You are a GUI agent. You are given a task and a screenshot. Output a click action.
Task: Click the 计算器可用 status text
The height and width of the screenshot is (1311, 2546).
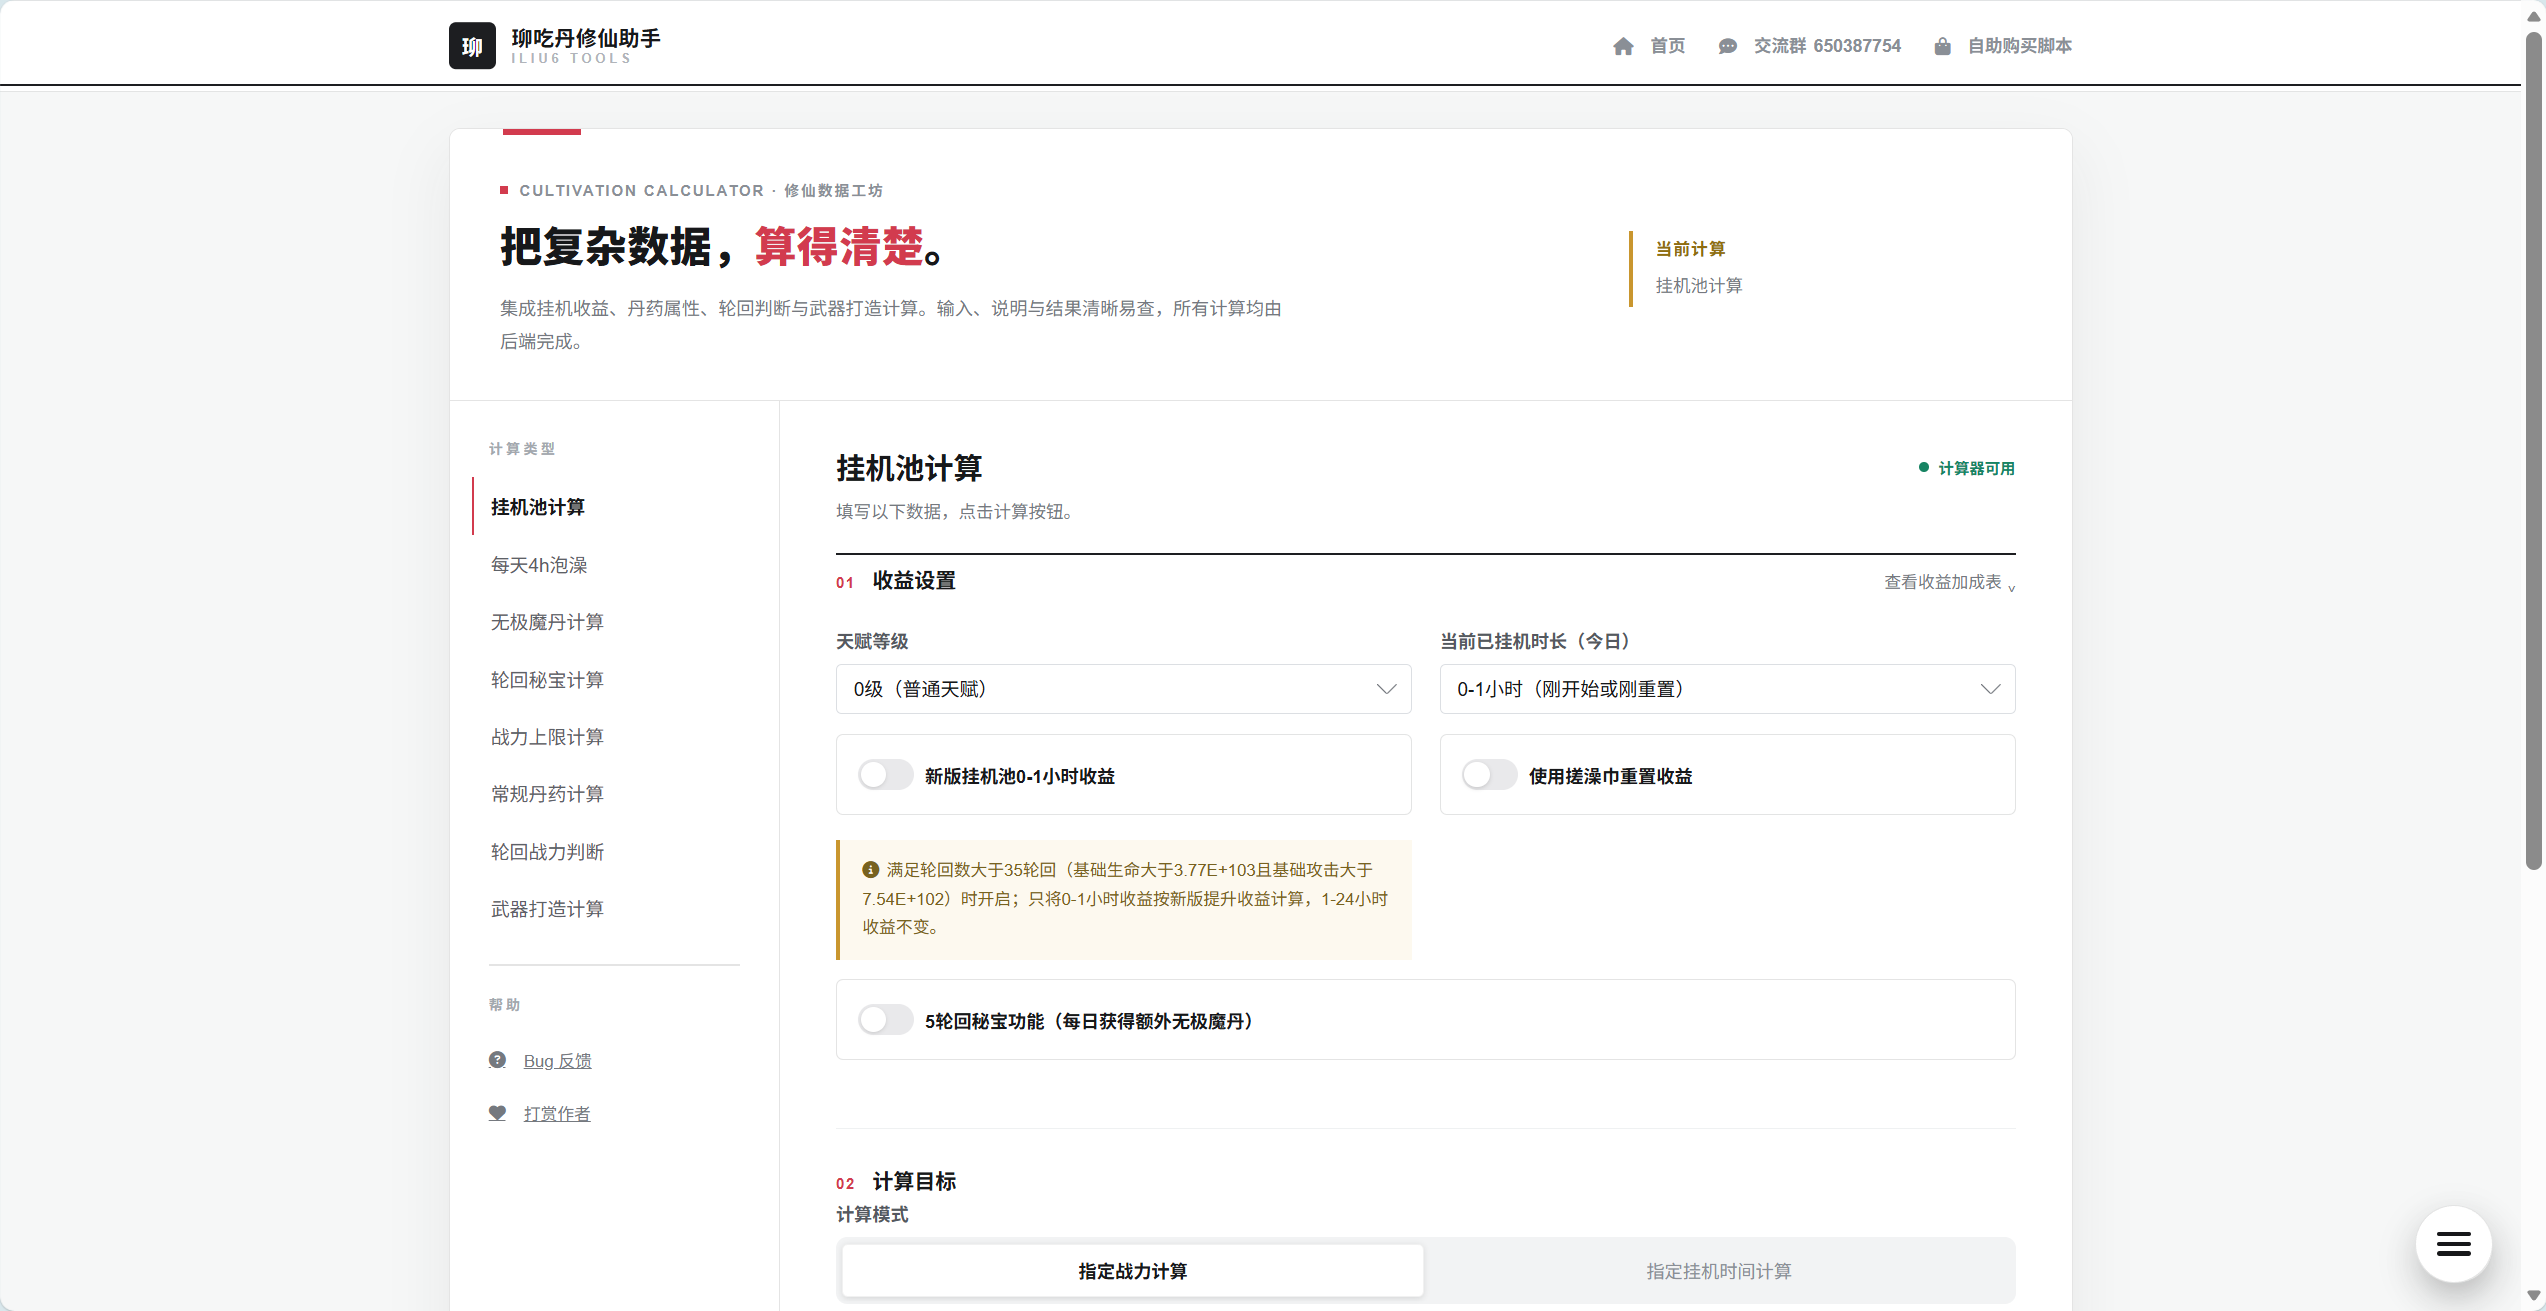click(1976, 468)
